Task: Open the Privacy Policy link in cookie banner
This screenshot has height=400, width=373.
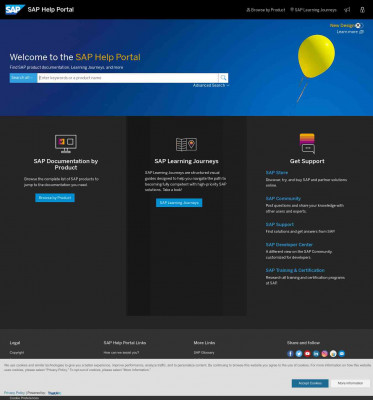Action: 14,393
